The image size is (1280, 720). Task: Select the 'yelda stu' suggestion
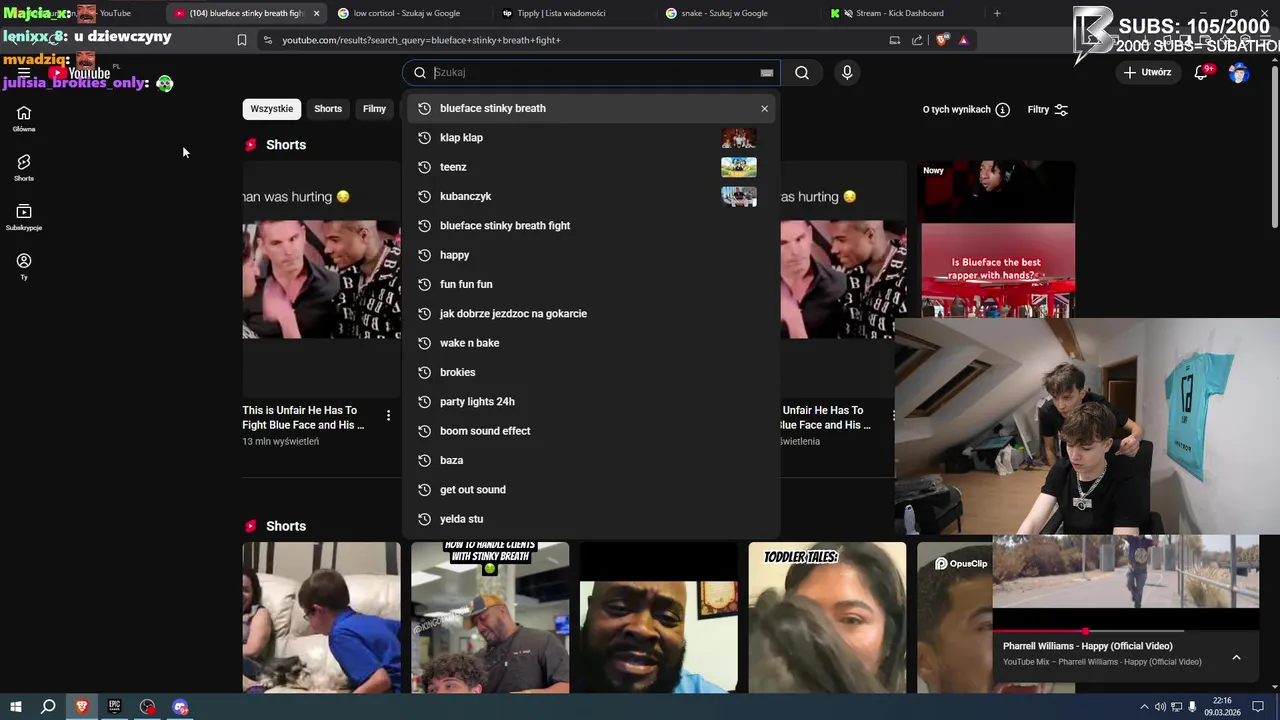coord(591,519)
